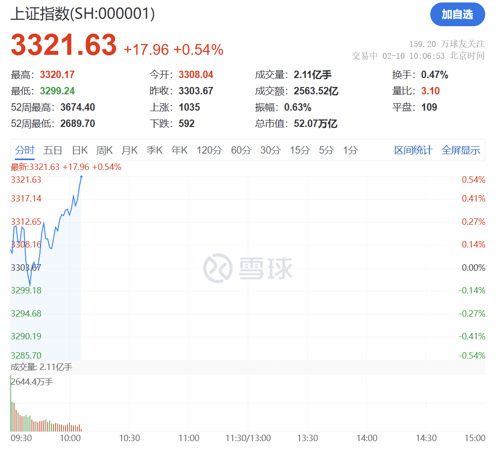Switch to the 1分 tab
The image size is (500, 451).
tap(350, 150)
